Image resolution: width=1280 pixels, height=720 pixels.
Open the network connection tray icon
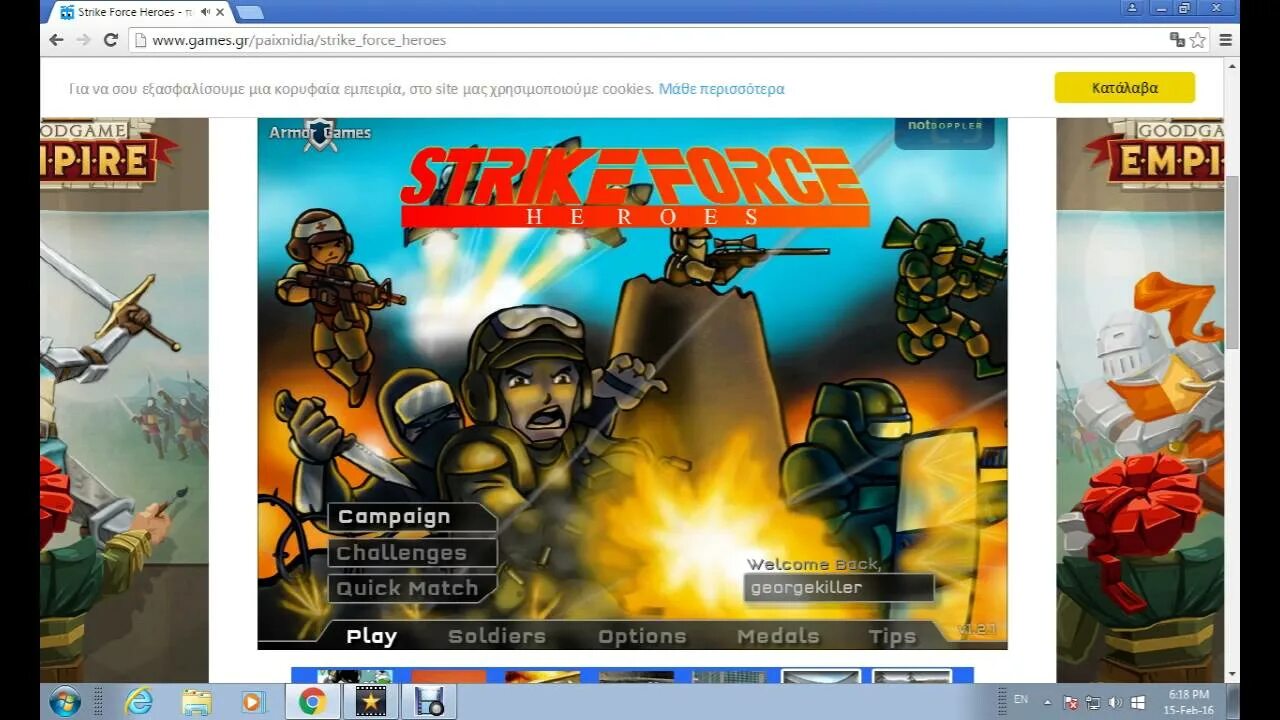(x=1093, y=702)
